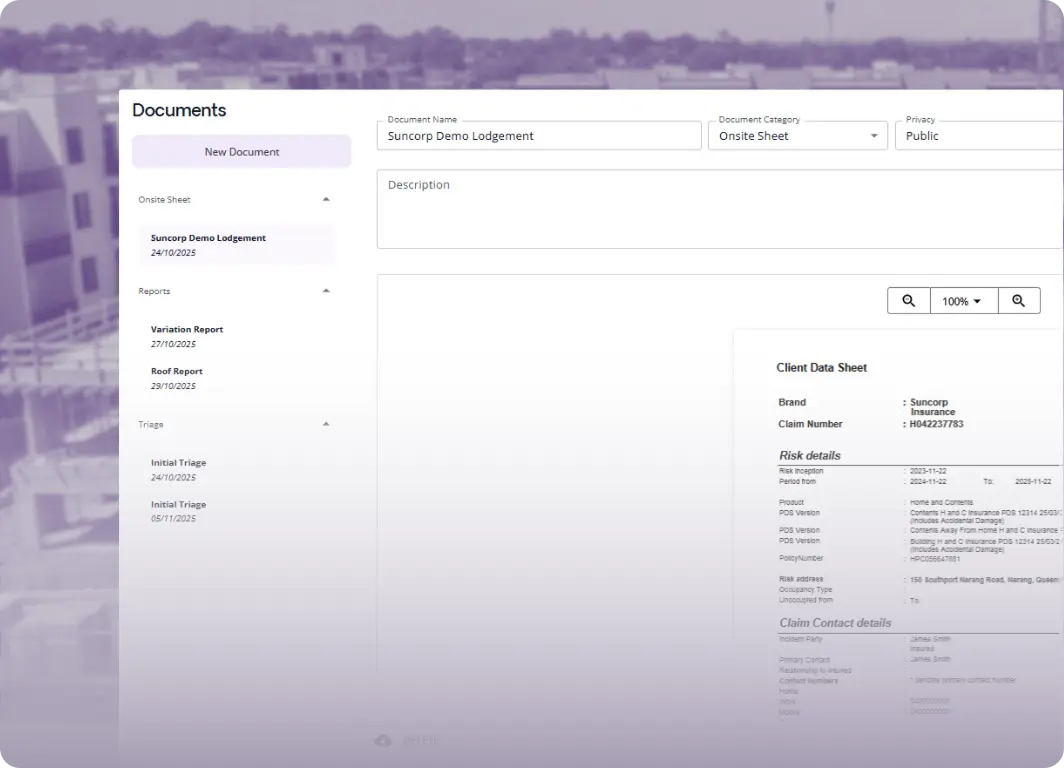Select the Initial Triage dated 24/10/2025
The image size is (1064, 768).
coord(236,469)
